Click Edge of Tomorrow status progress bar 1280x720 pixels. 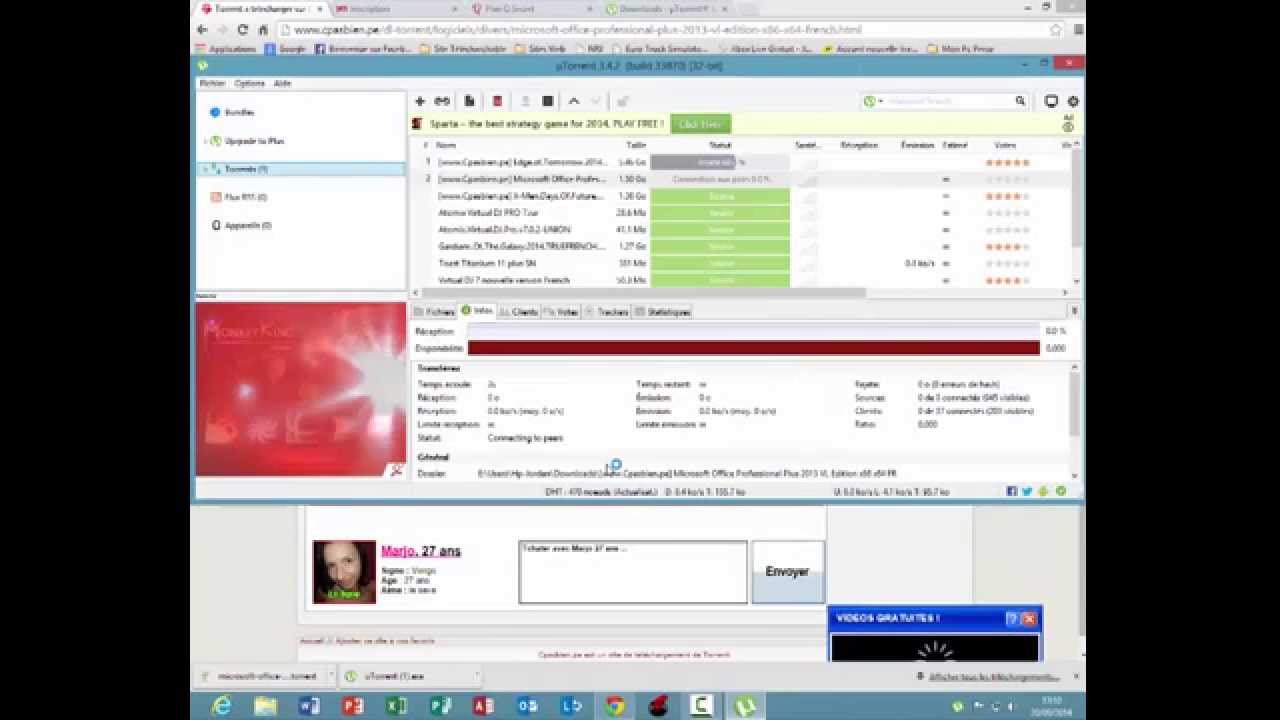coord(720,162)
